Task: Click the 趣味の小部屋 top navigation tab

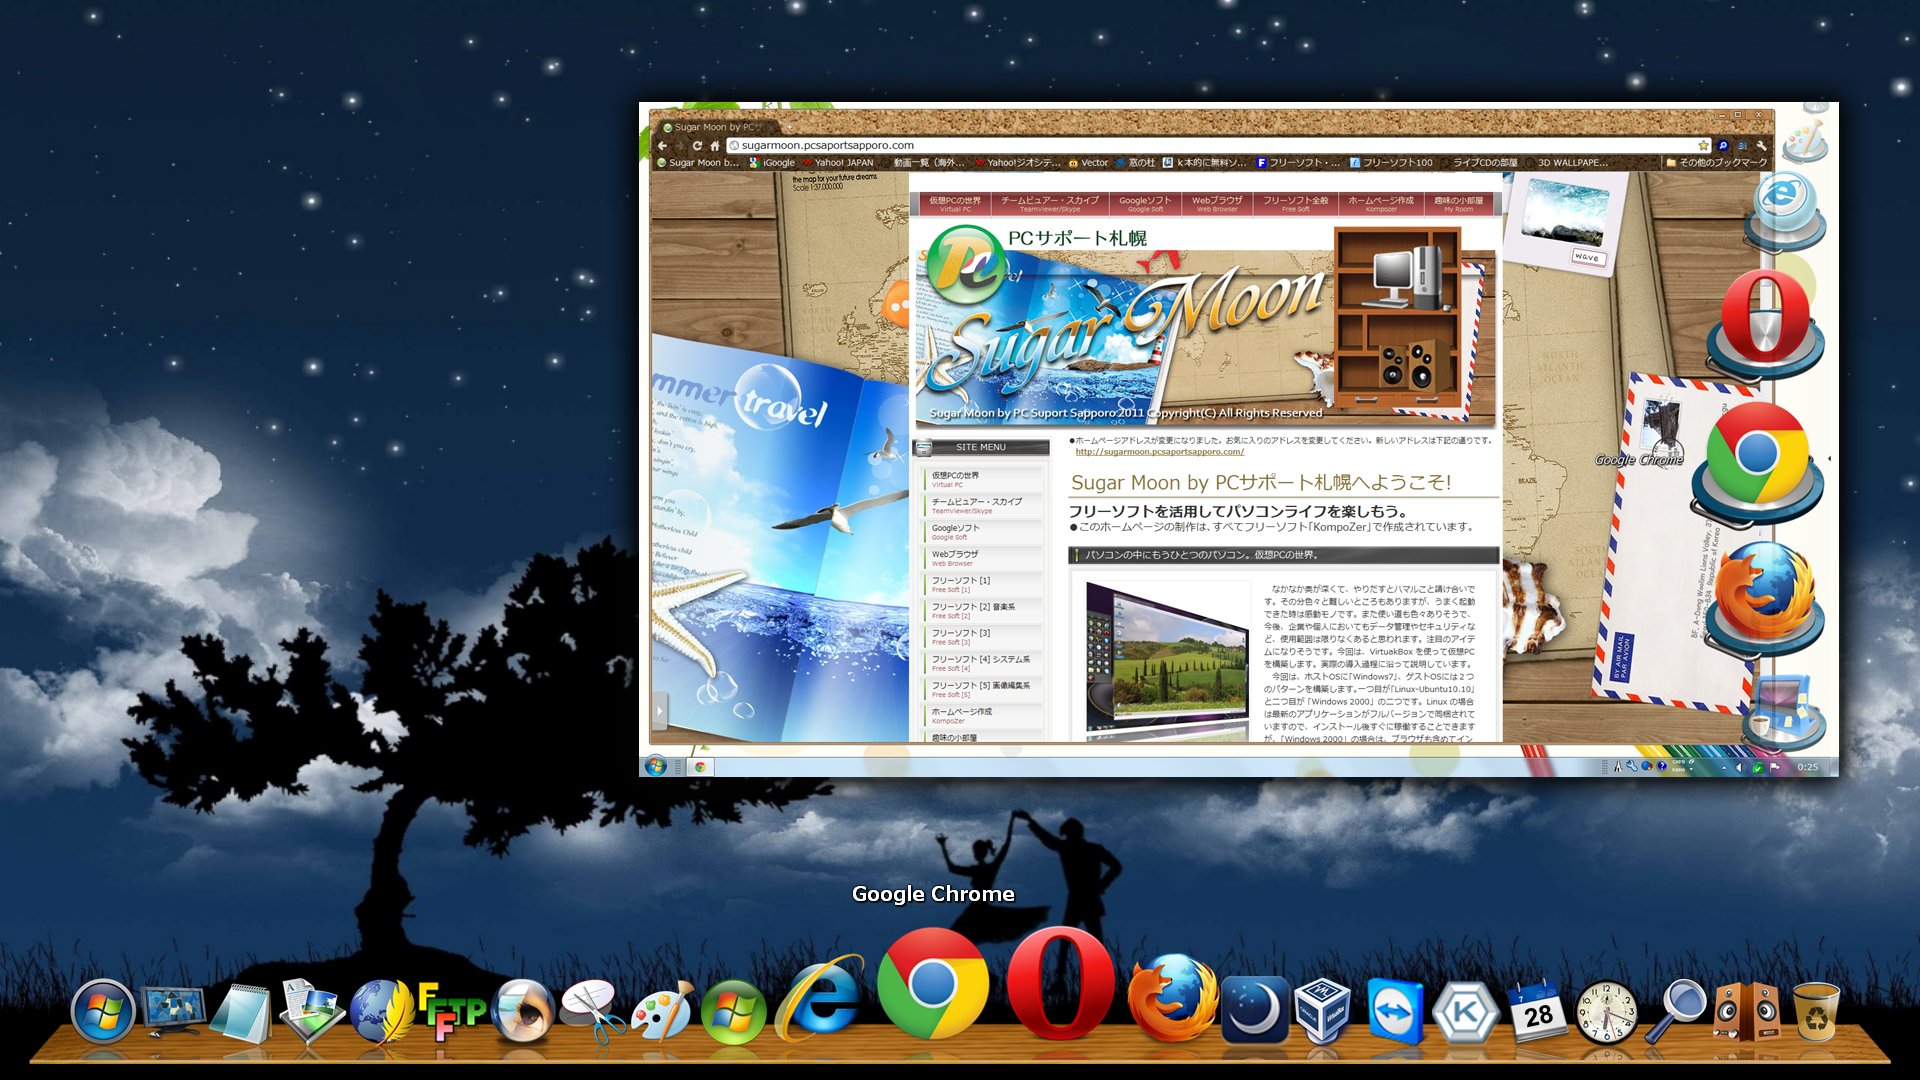Action: [1458, 203]
